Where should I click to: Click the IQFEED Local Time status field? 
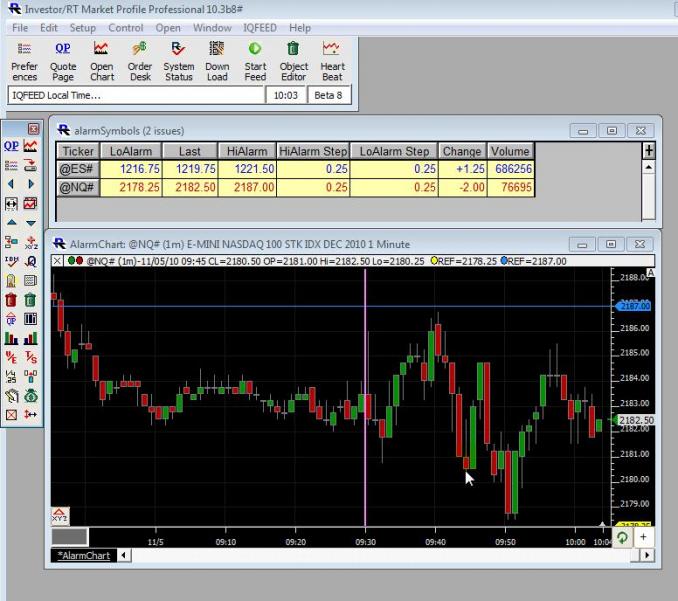click(136, 95)
